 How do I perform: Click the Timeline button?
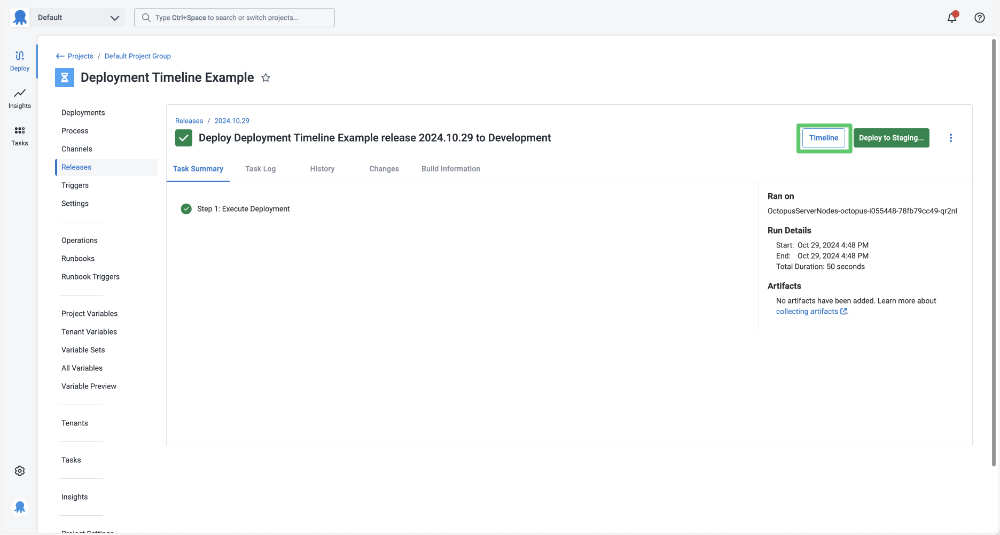(823, 138)
